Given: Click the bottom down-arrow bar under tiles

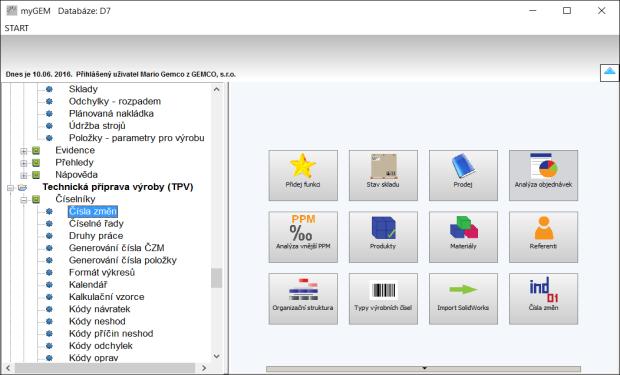Looking at the screenshot, I should (x=423, y=369).
